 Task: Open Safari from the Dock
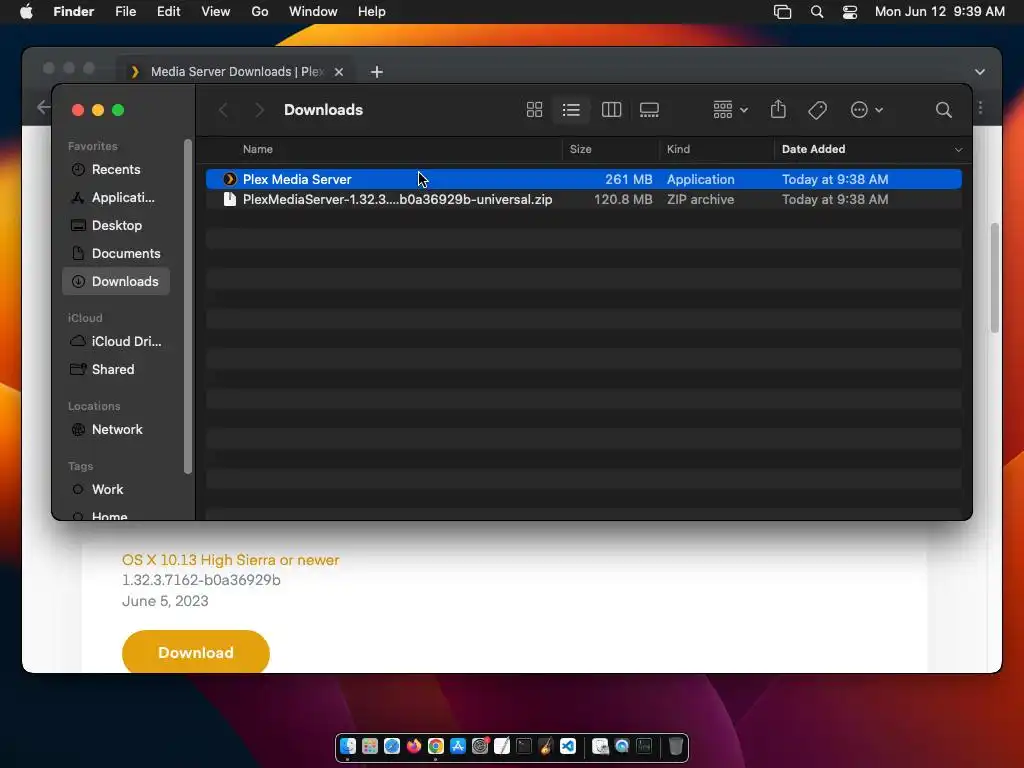pyautogui.click(x=392, y=746)
